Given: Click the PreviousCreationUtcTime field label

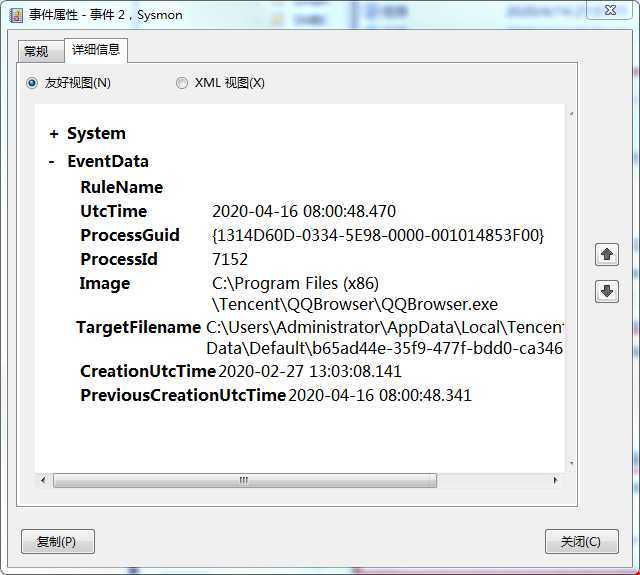Looking at the screenshot, I should pyautogui.click(x=183, y=395).
